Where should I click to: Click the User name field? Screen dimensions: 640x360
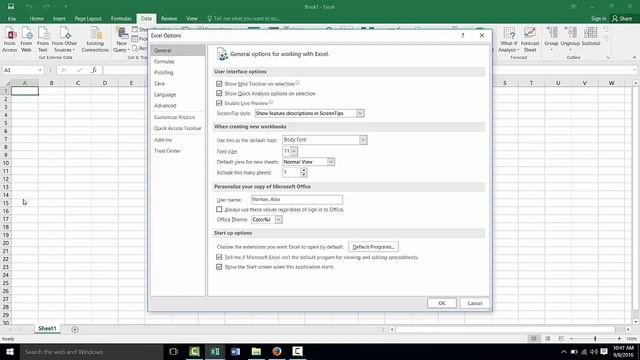tap(297, 200)
